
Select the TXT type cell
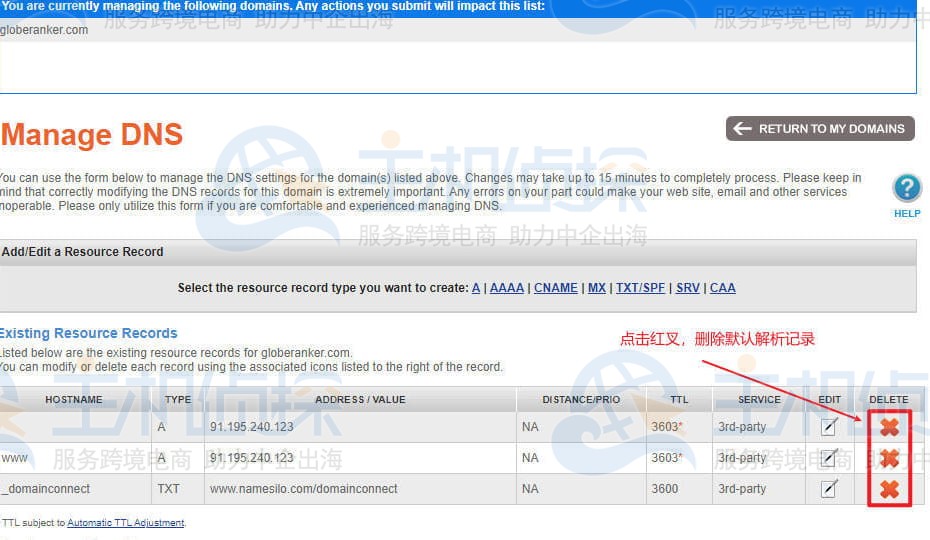(178, 489)
